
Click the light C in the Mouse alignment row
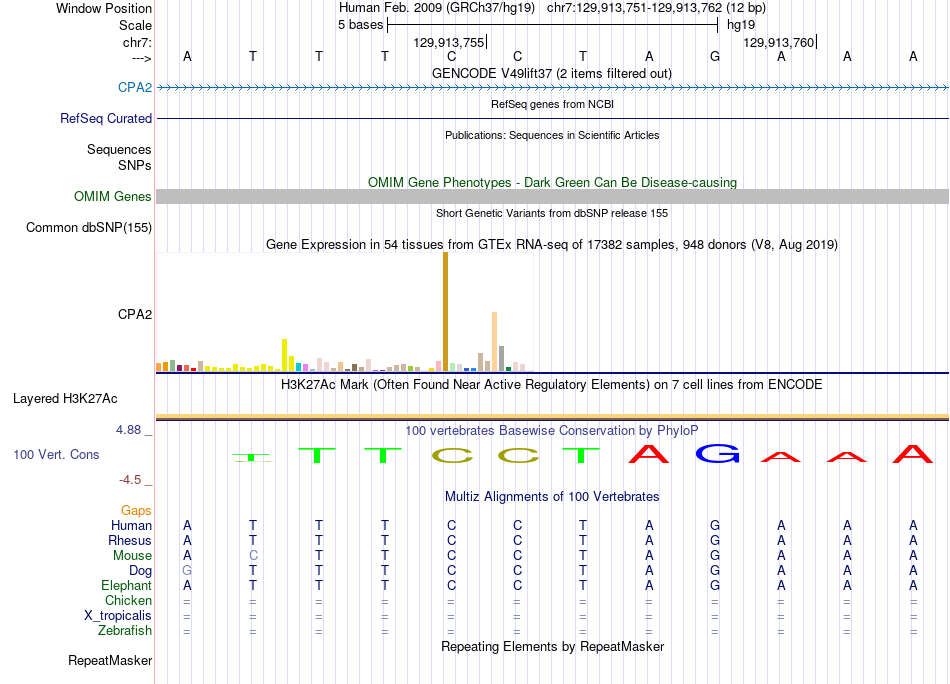(x=253, y=556)
